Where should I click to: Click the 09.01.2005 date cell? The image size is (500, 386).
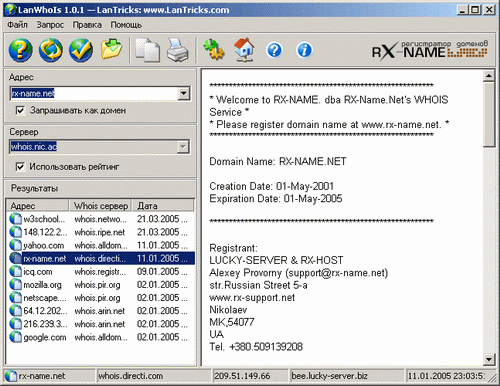coord(162,272)
